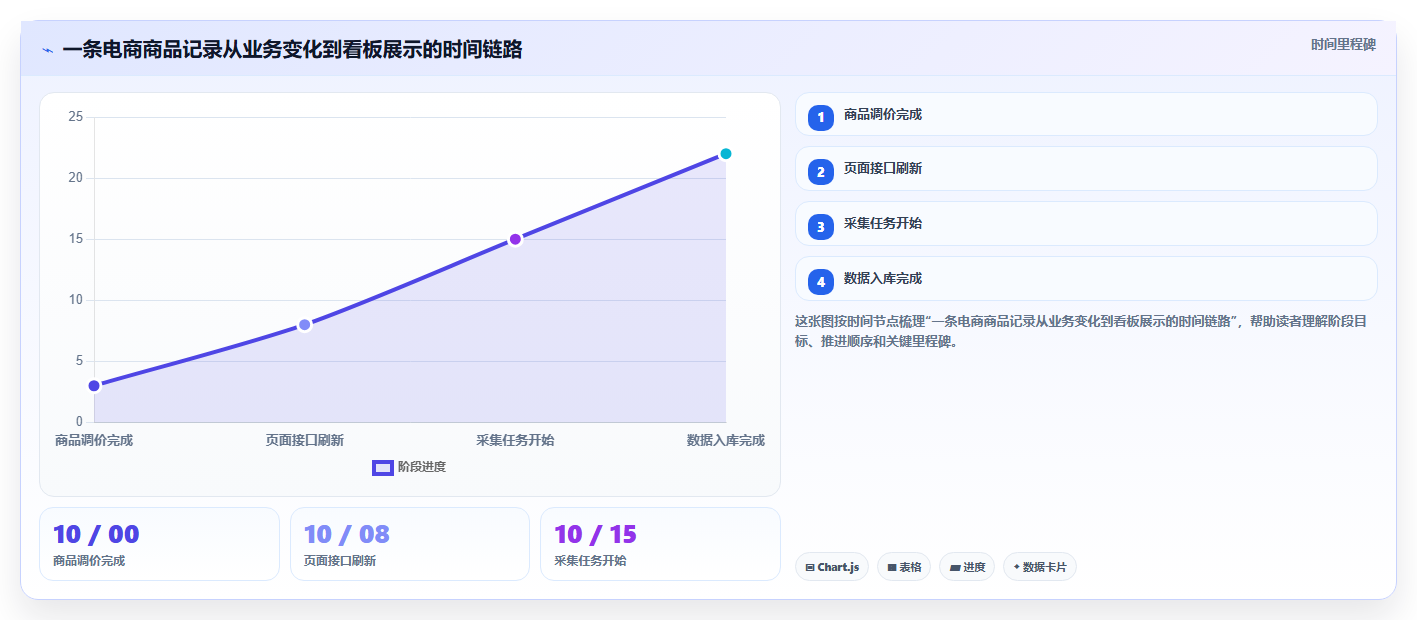Select the teal data point at 数据入库完成
This screenshot has height=620, width=1417.
pyautogui.click(x=726, y=154)
